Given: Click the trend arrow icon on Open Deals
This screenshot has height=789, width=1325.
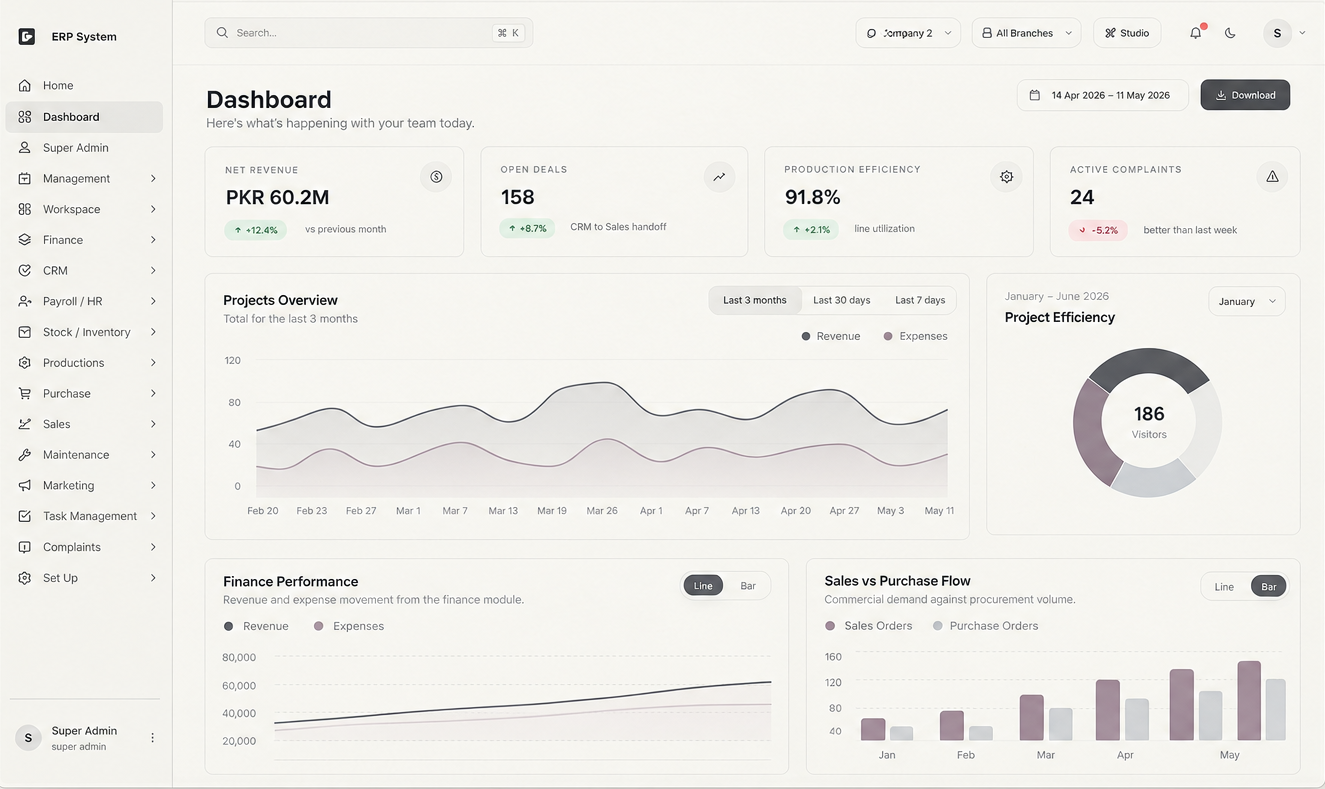Looking at the screenshot, I should [x=719, y=177].
